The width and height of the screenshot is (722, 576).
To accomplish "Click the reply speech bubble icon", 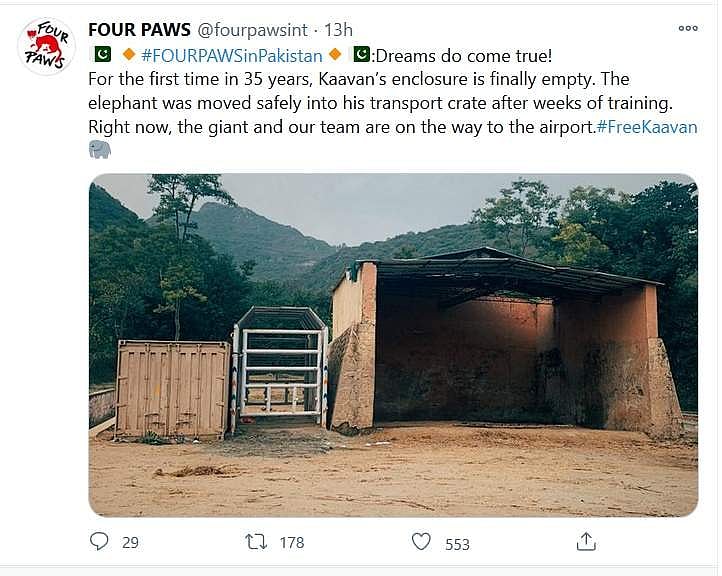I will pos(100,542).
